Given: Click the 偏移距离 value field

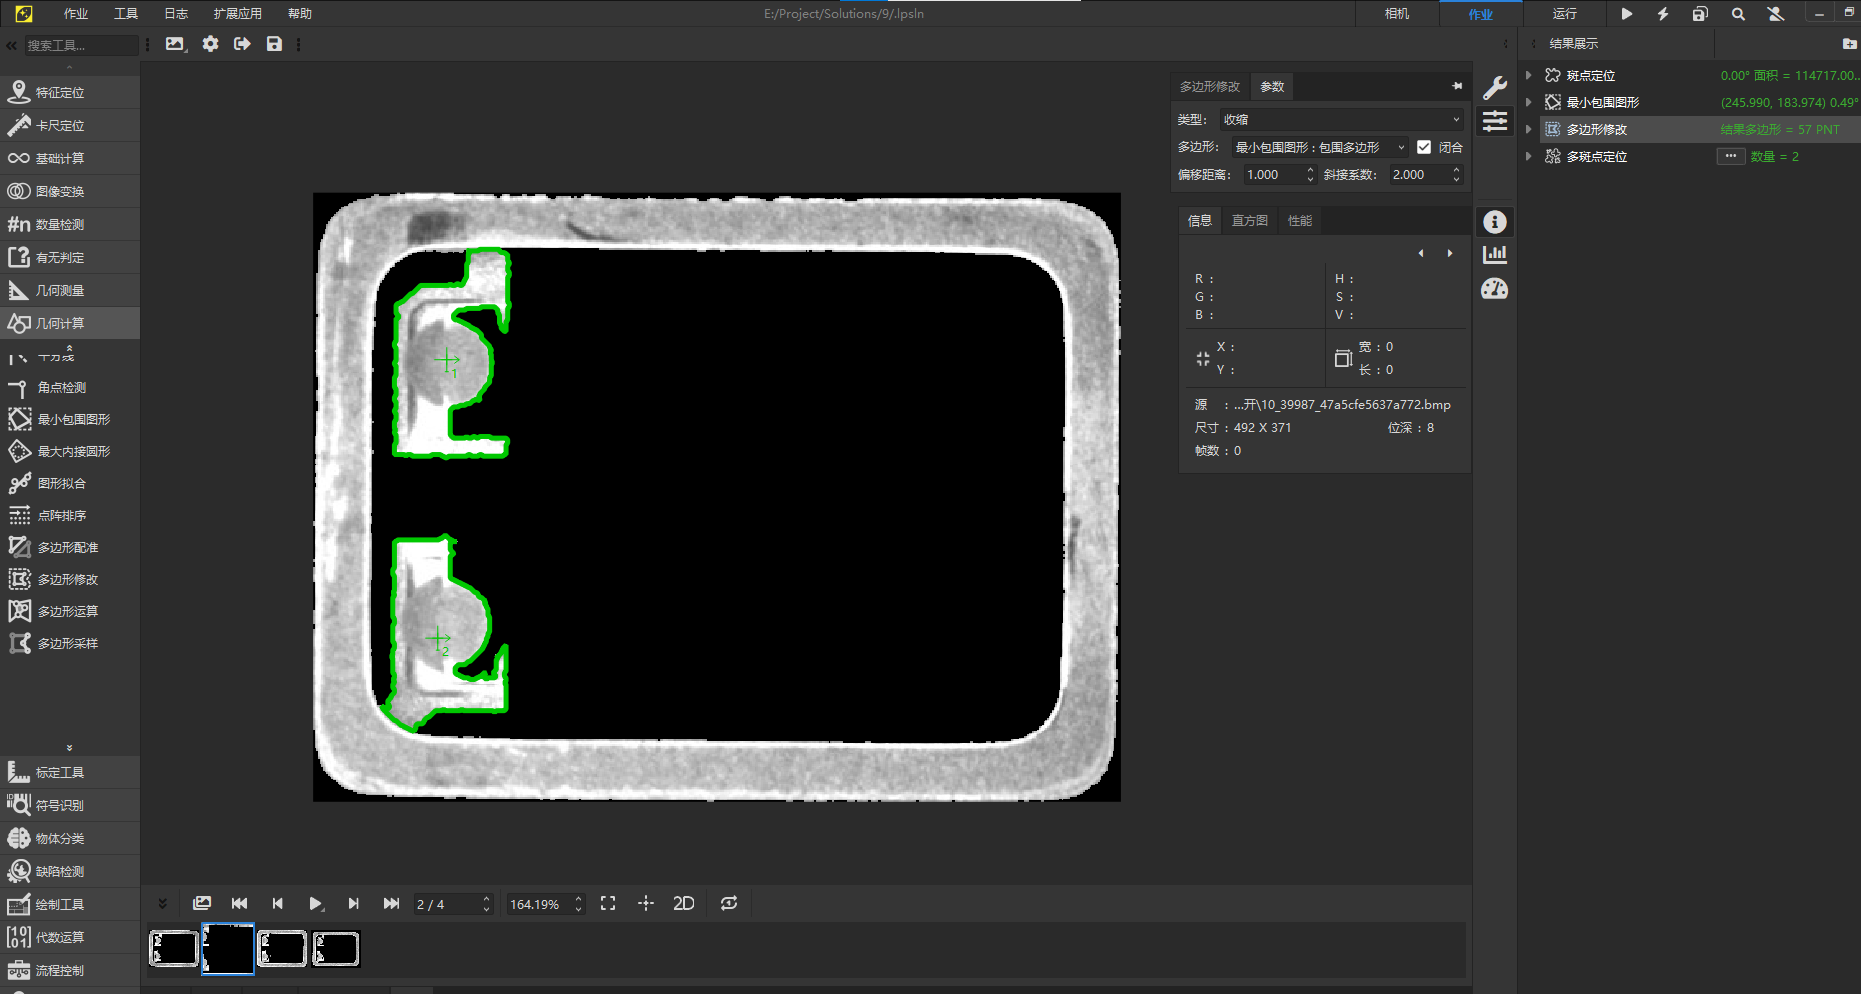Looking at the screenshot, I should (1272, 175).
